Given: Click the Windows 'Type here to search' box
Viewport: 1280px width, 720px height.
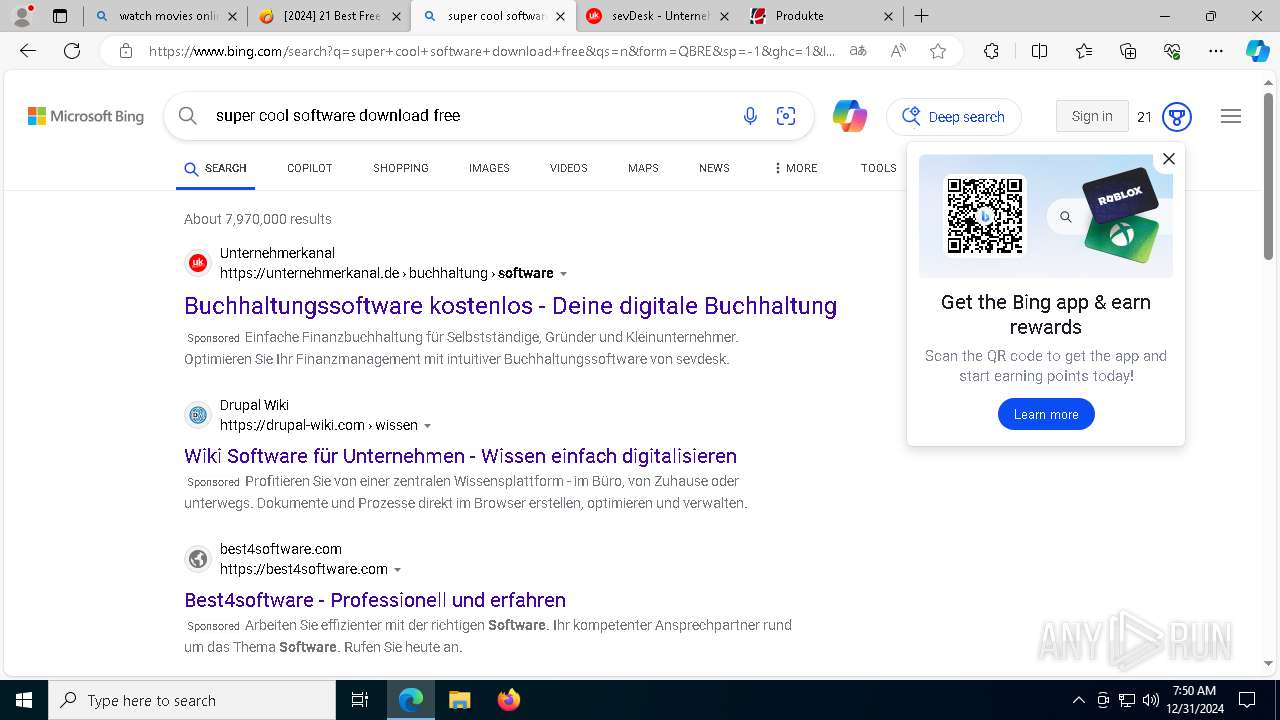Looking at the screenshot, I should click(192, 700).
